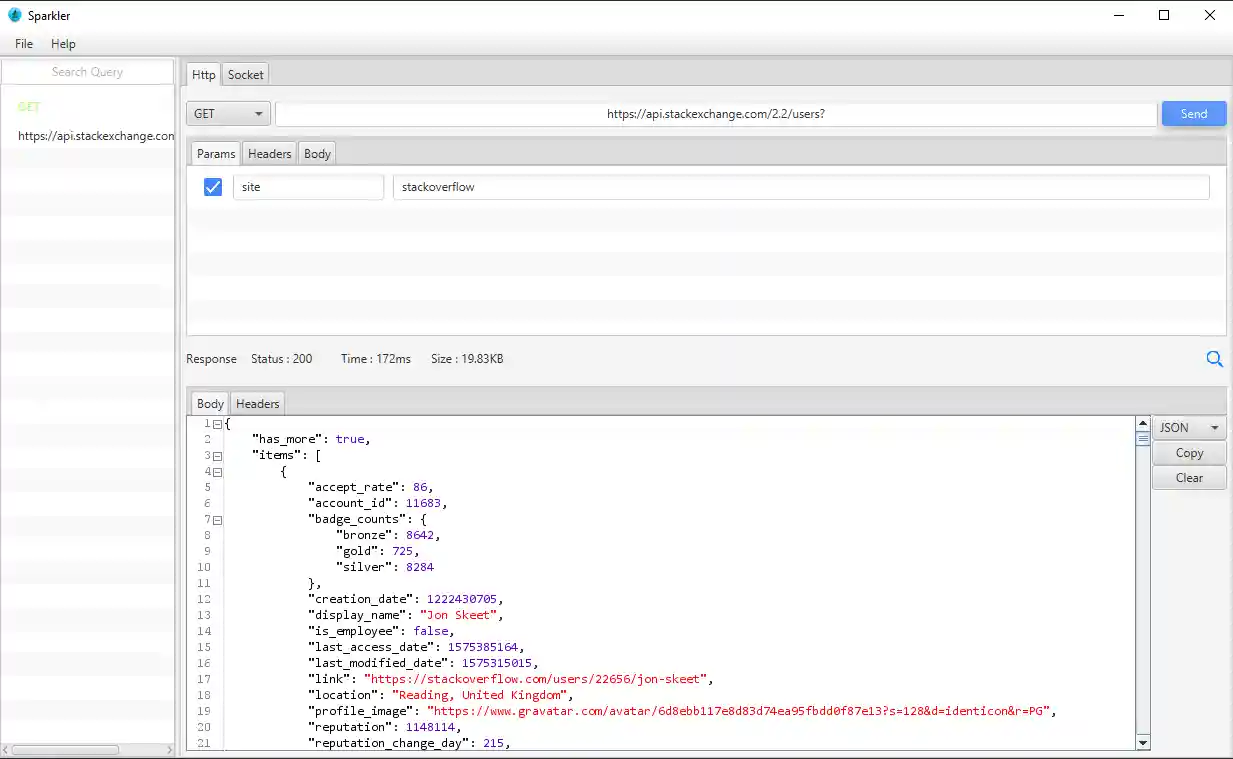Click the magnifier search icon in response bar

(1214, 359)
